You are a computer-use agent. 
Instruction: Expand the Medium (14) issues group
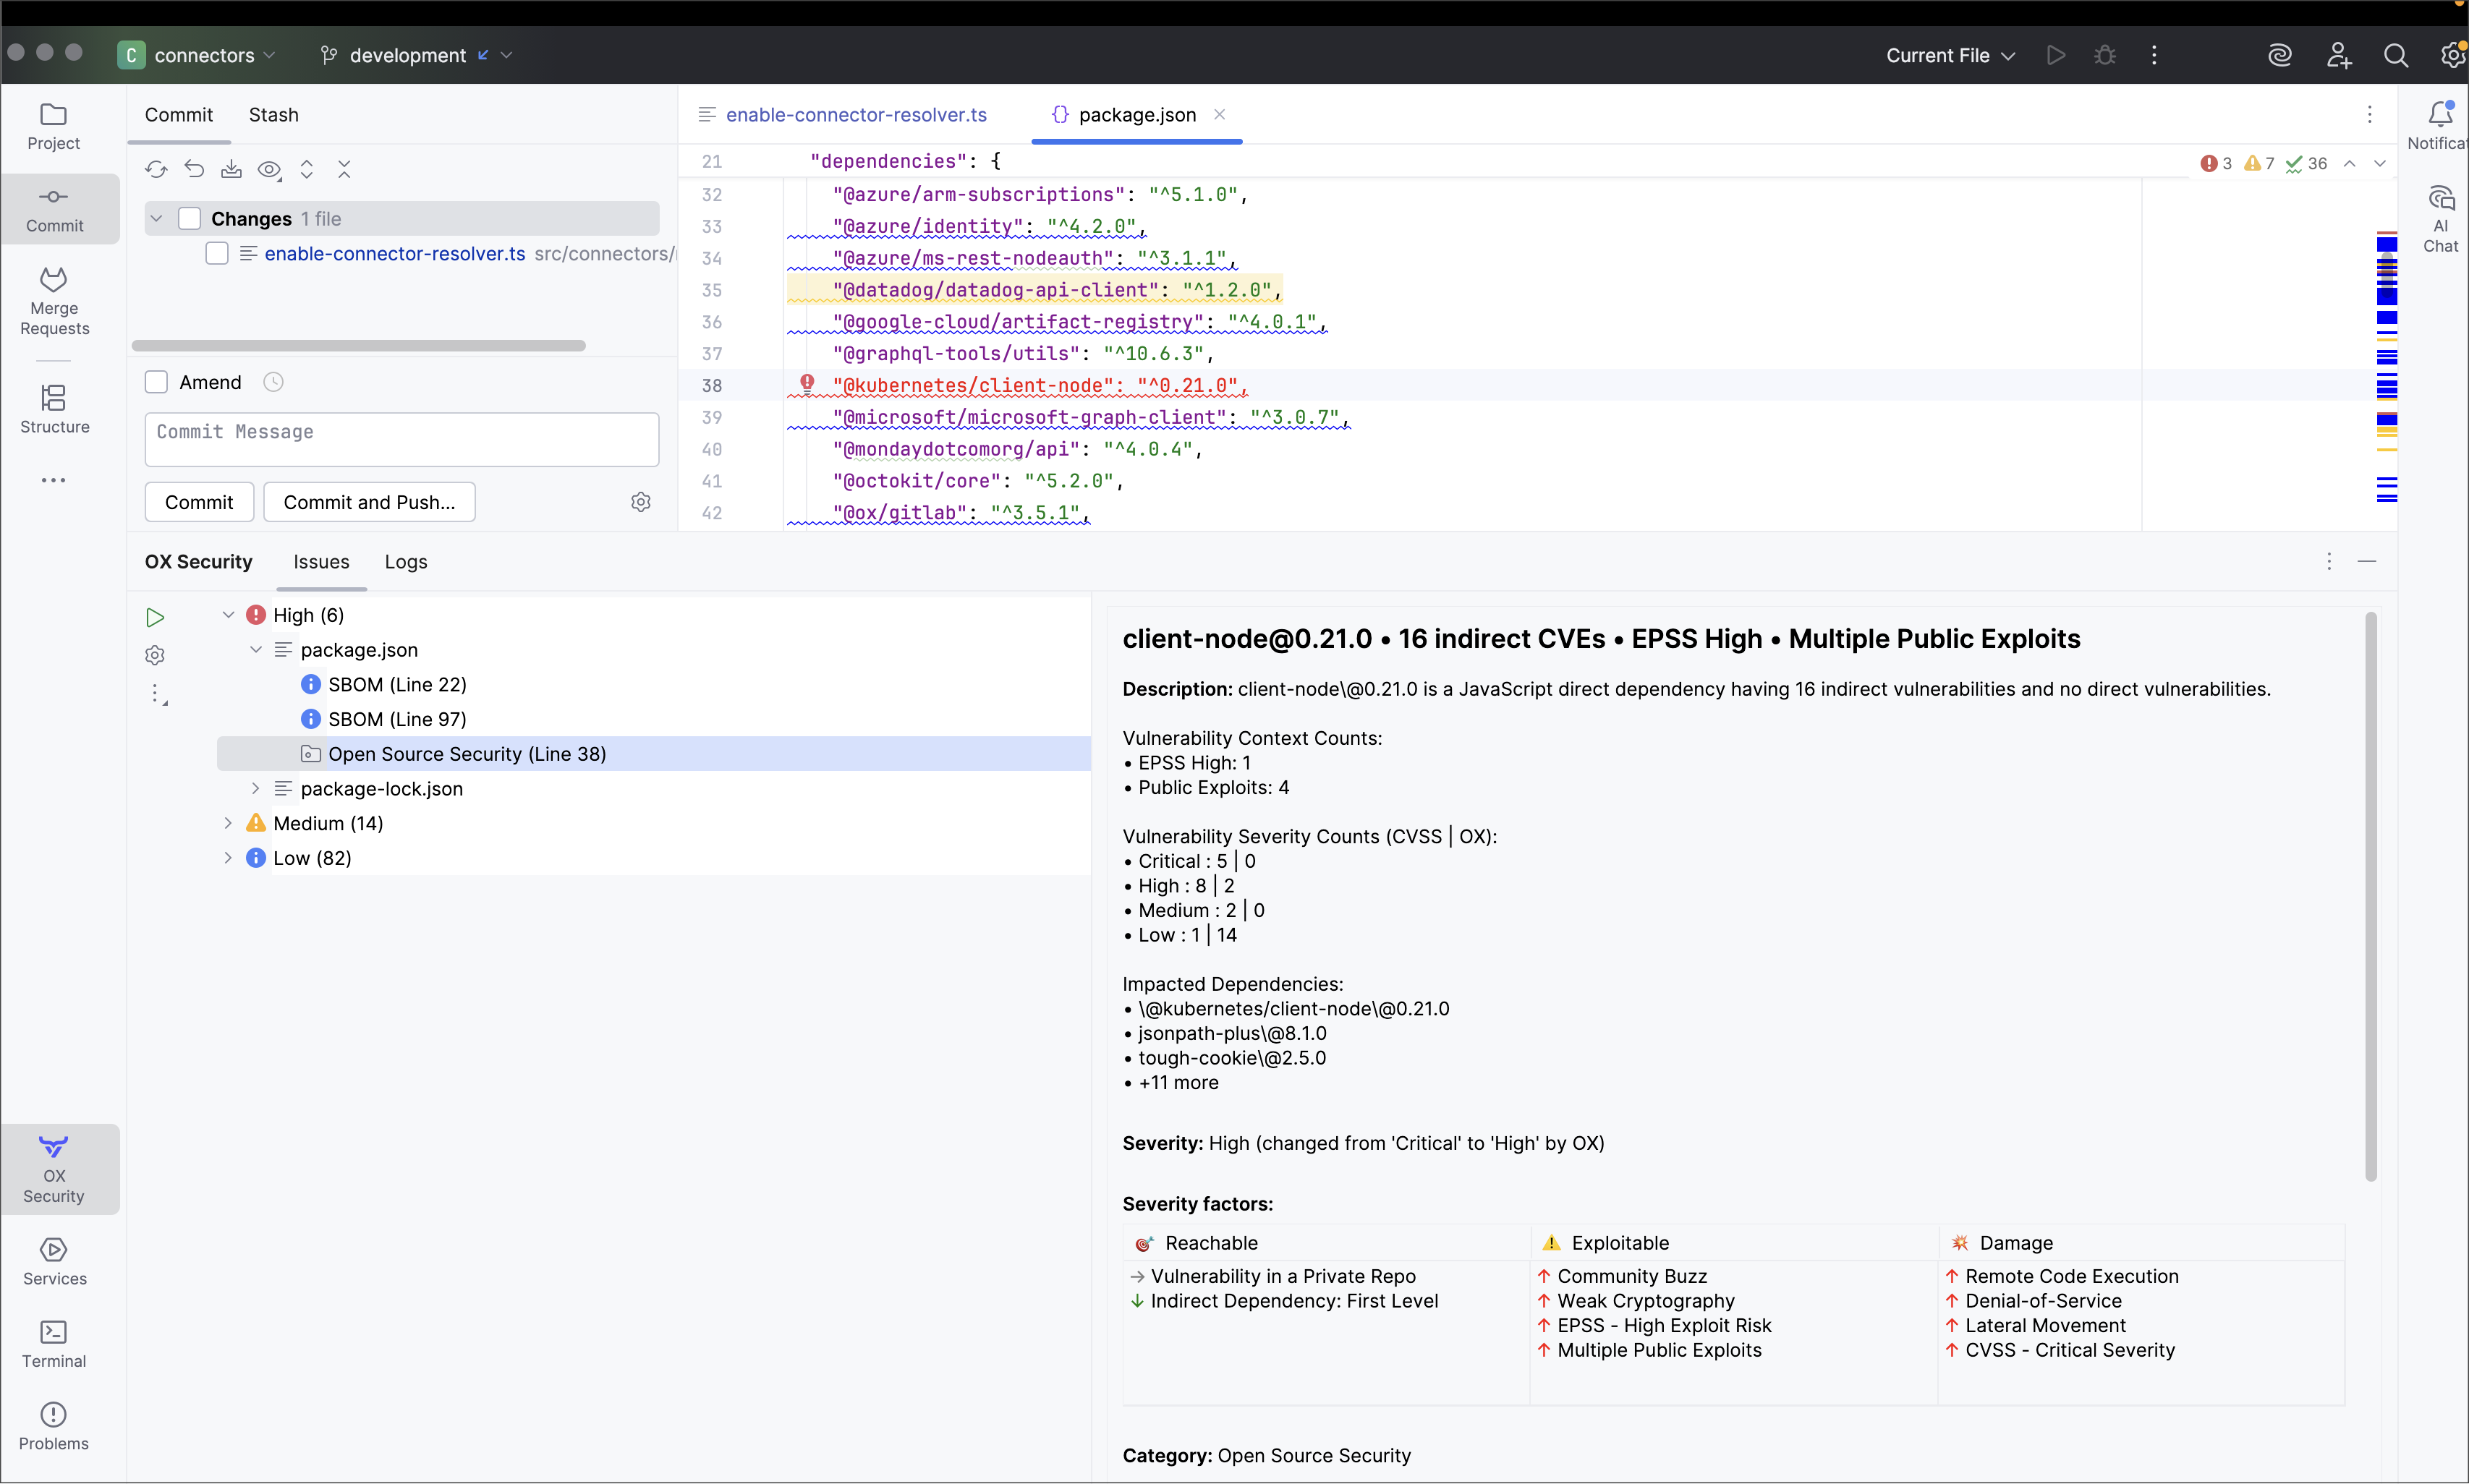tap(228, 823)
